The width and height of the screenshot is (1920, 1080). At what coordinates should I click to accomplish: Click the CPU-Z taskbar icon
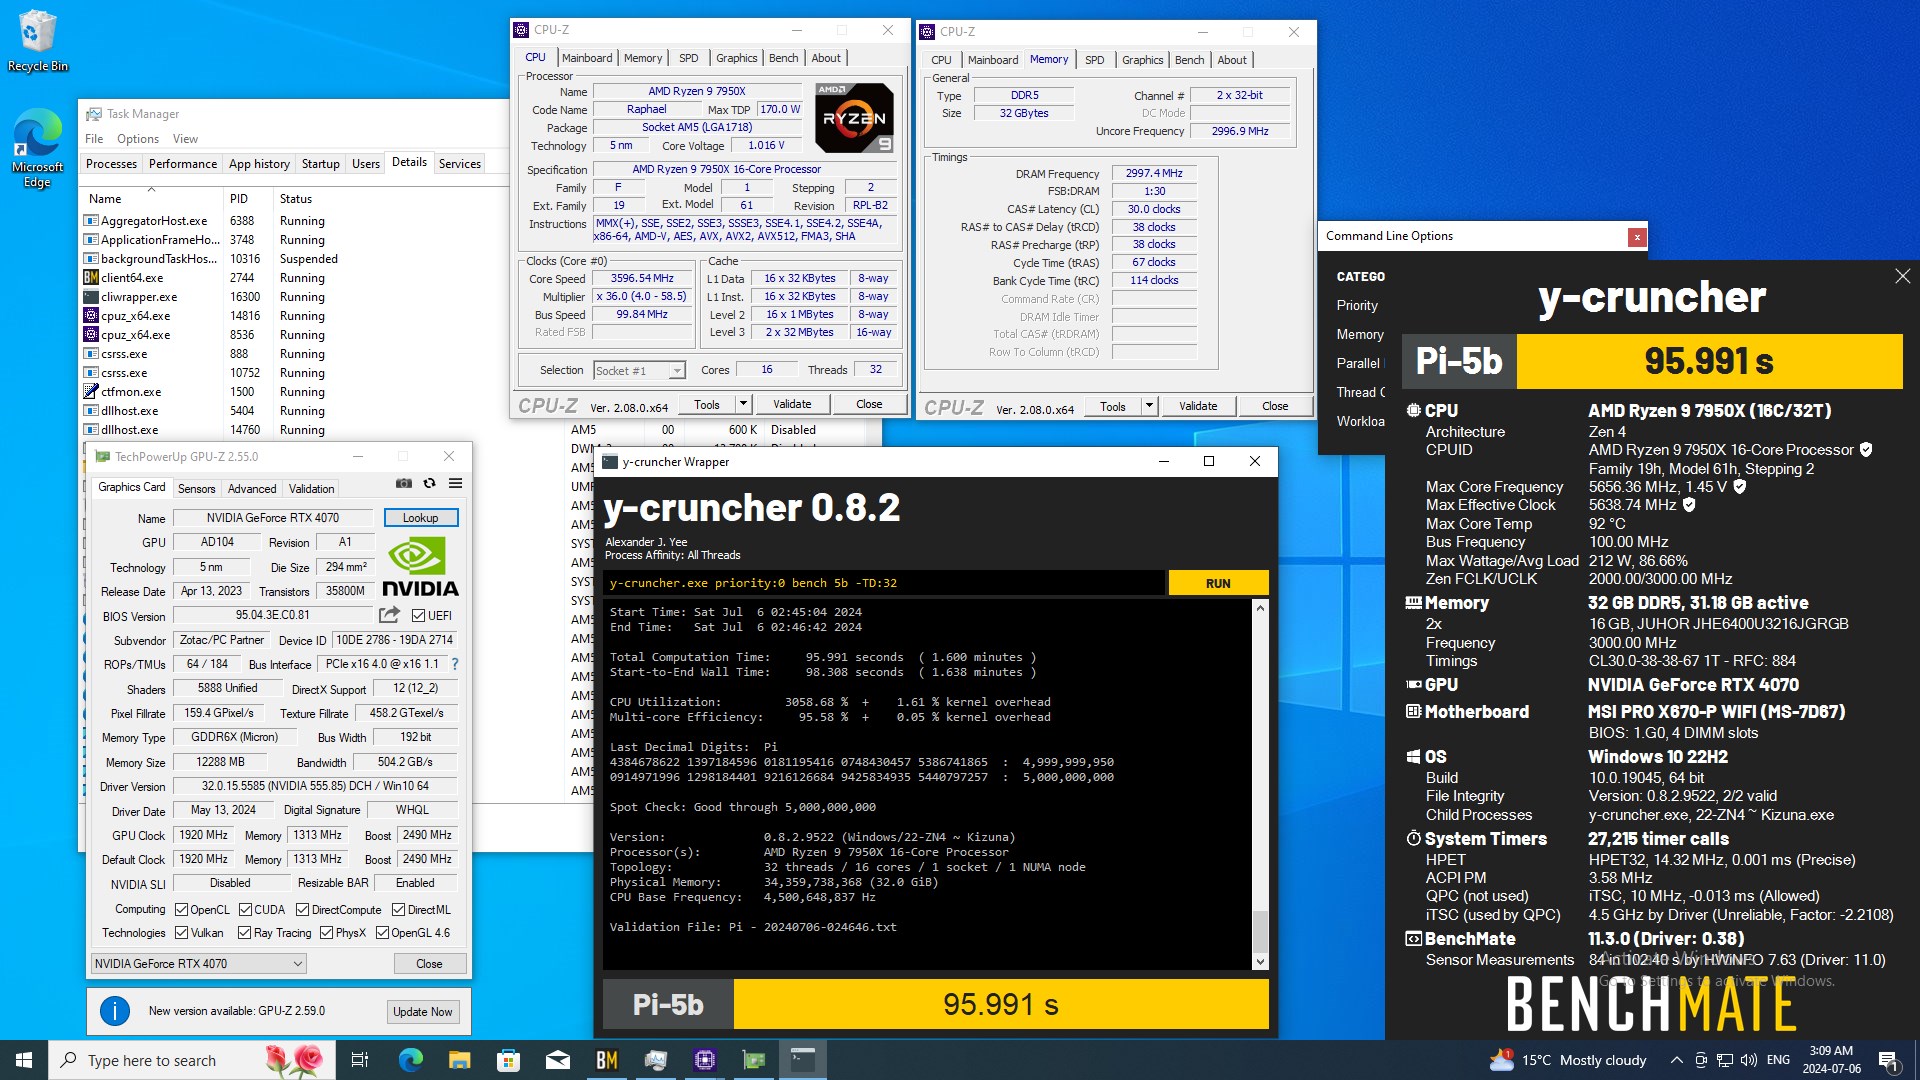(x=705, y=1060)
